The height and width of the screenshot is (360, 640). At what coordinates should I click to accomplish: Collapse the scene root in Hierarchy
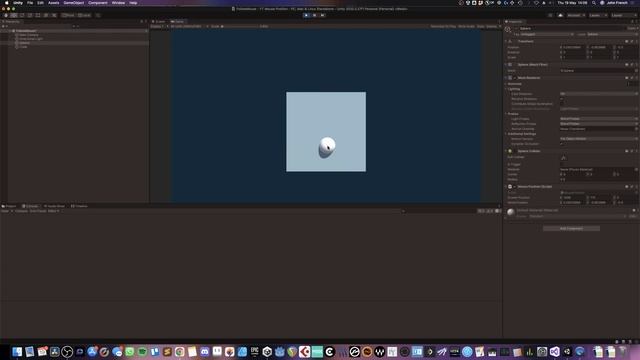click(10, 31)
